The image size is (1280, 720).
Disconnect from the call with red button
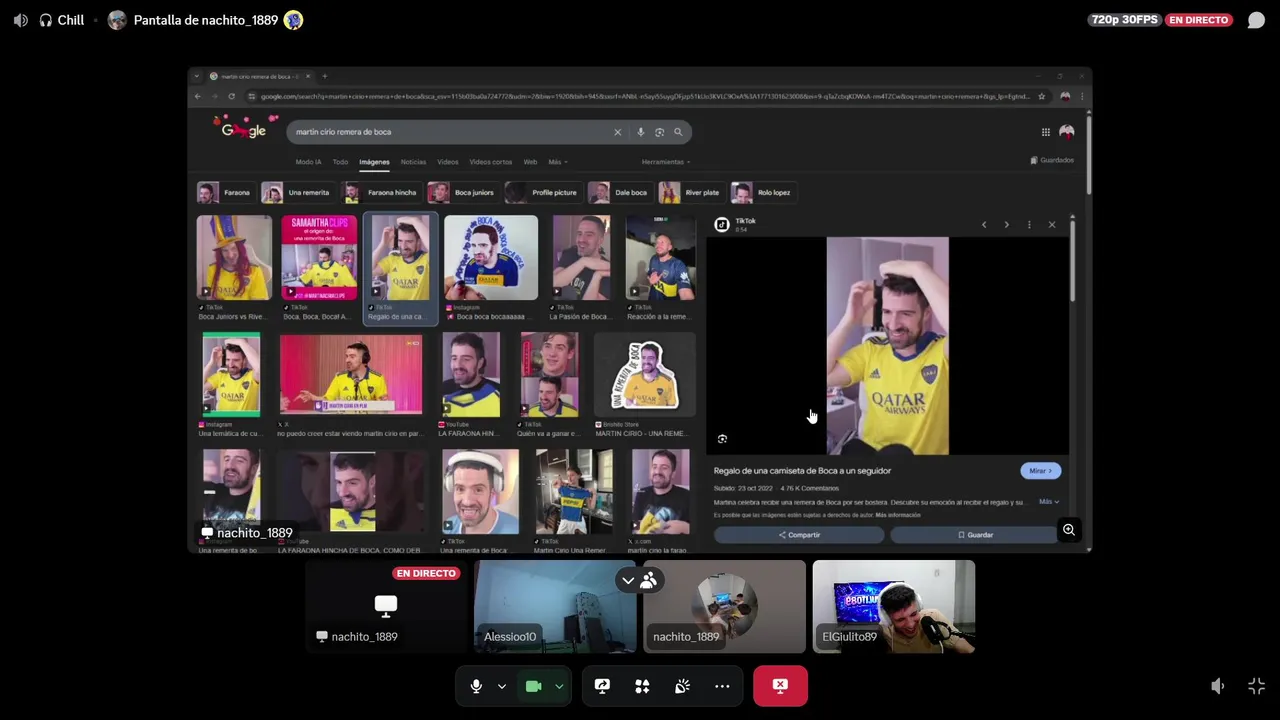[780, 686]
